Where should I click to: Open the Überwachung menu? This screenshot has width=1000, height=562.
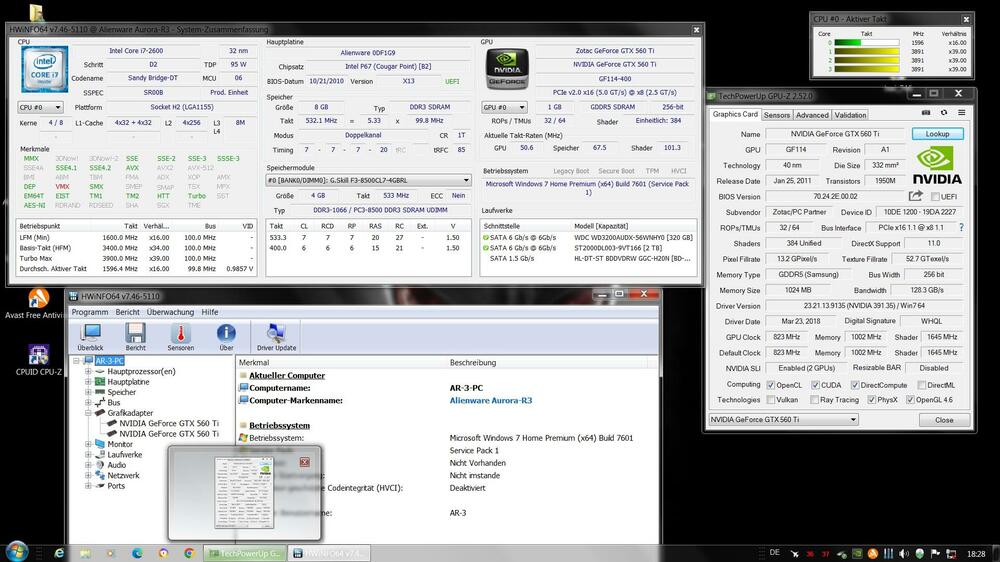[x=170, y=312]
